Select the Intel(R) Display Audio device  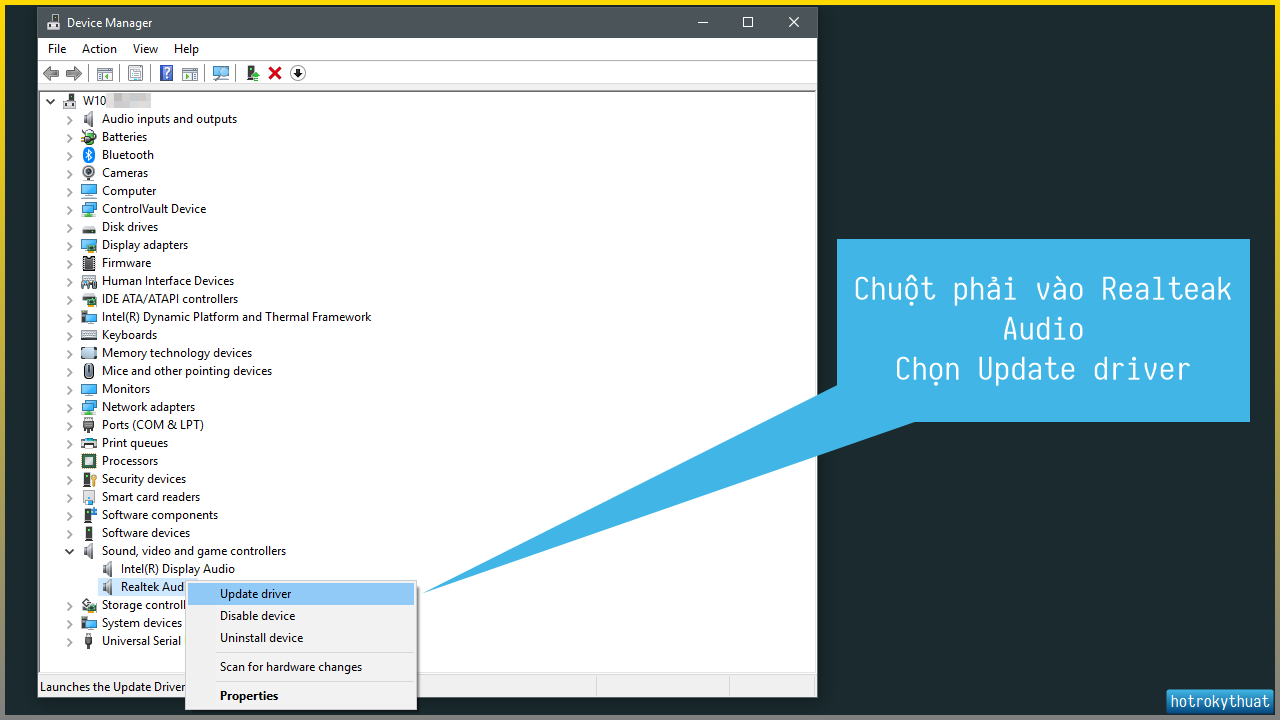click(x=178, y=569)
